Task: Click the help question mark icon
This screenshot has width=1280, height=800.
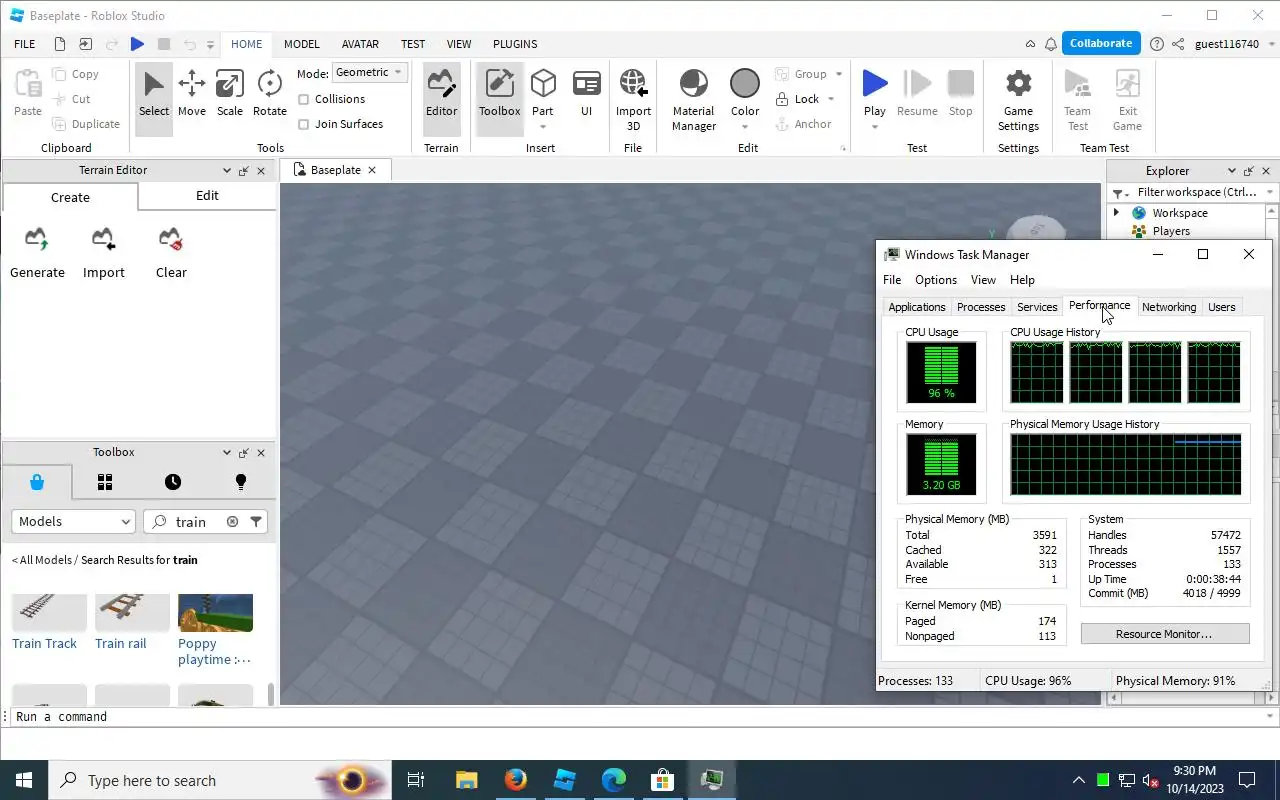Action: [x=1157, y=44]
